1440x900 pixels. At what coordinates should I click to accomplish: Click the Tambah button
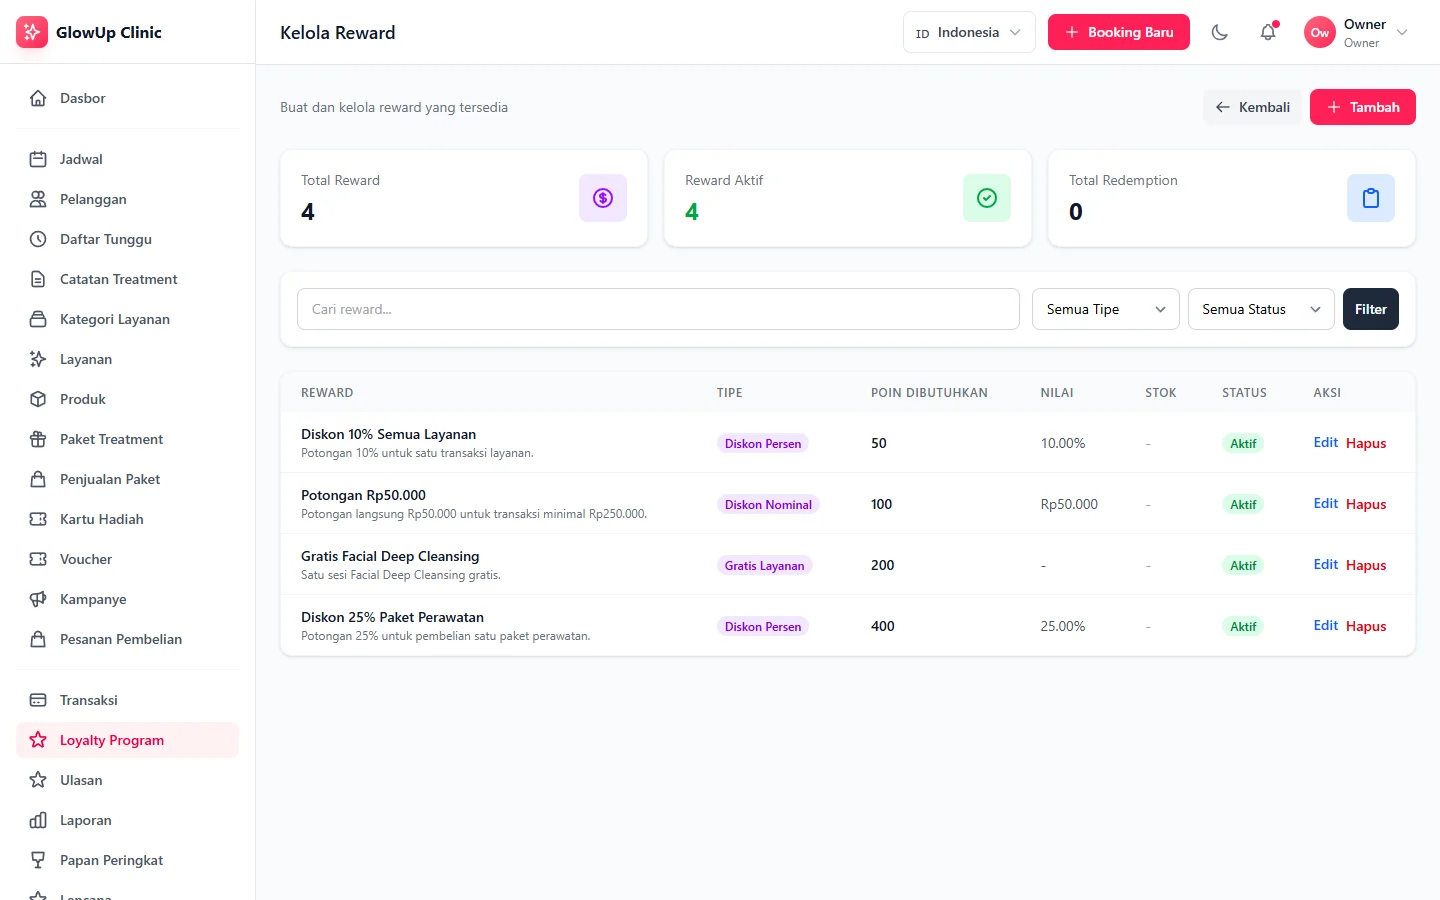click(x=1363, y=107)
